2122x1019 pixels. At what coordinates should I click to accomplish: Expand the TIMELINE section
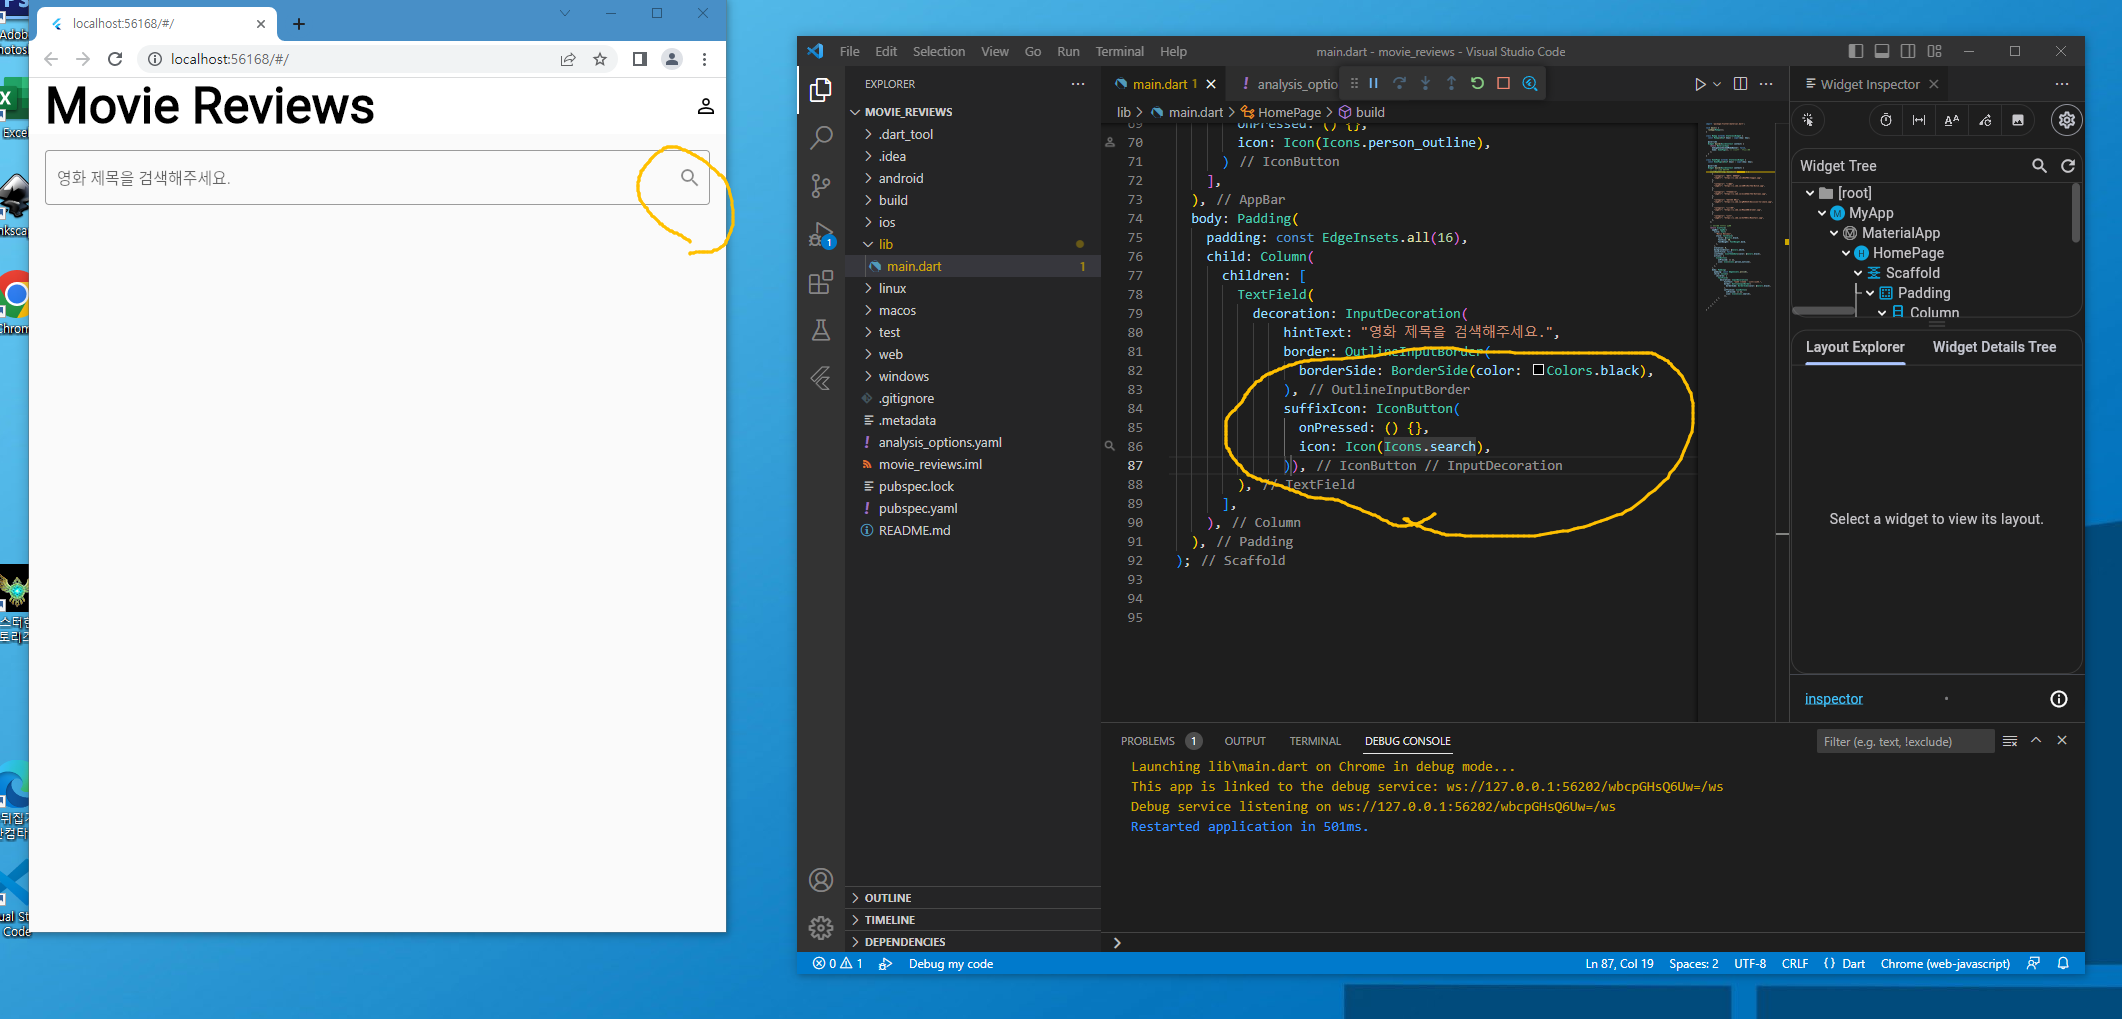click(x=972, y=920)
